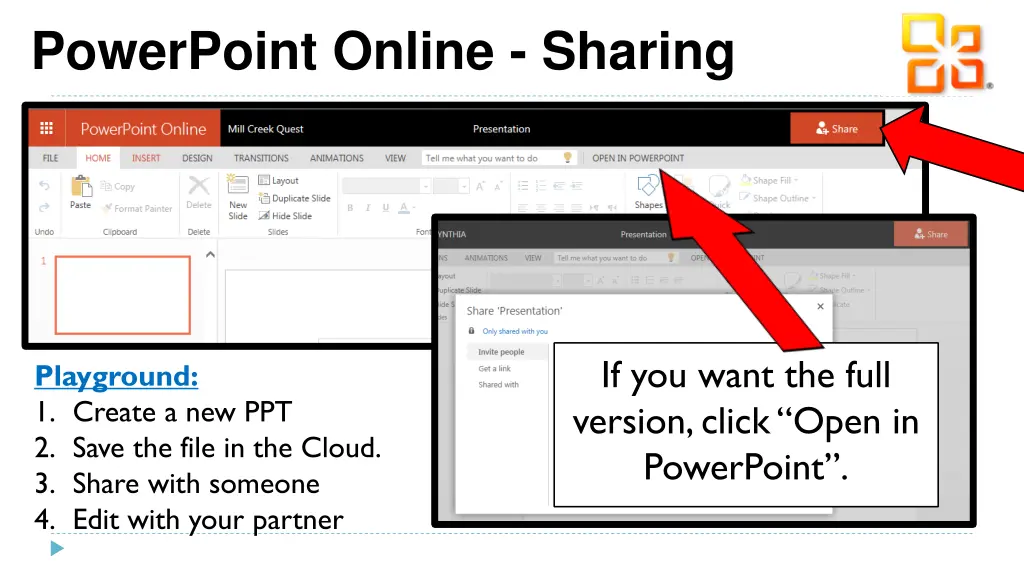Screen dimensions: 1024x576
Task: Click the font color A icon
Action: click(404, 208)
